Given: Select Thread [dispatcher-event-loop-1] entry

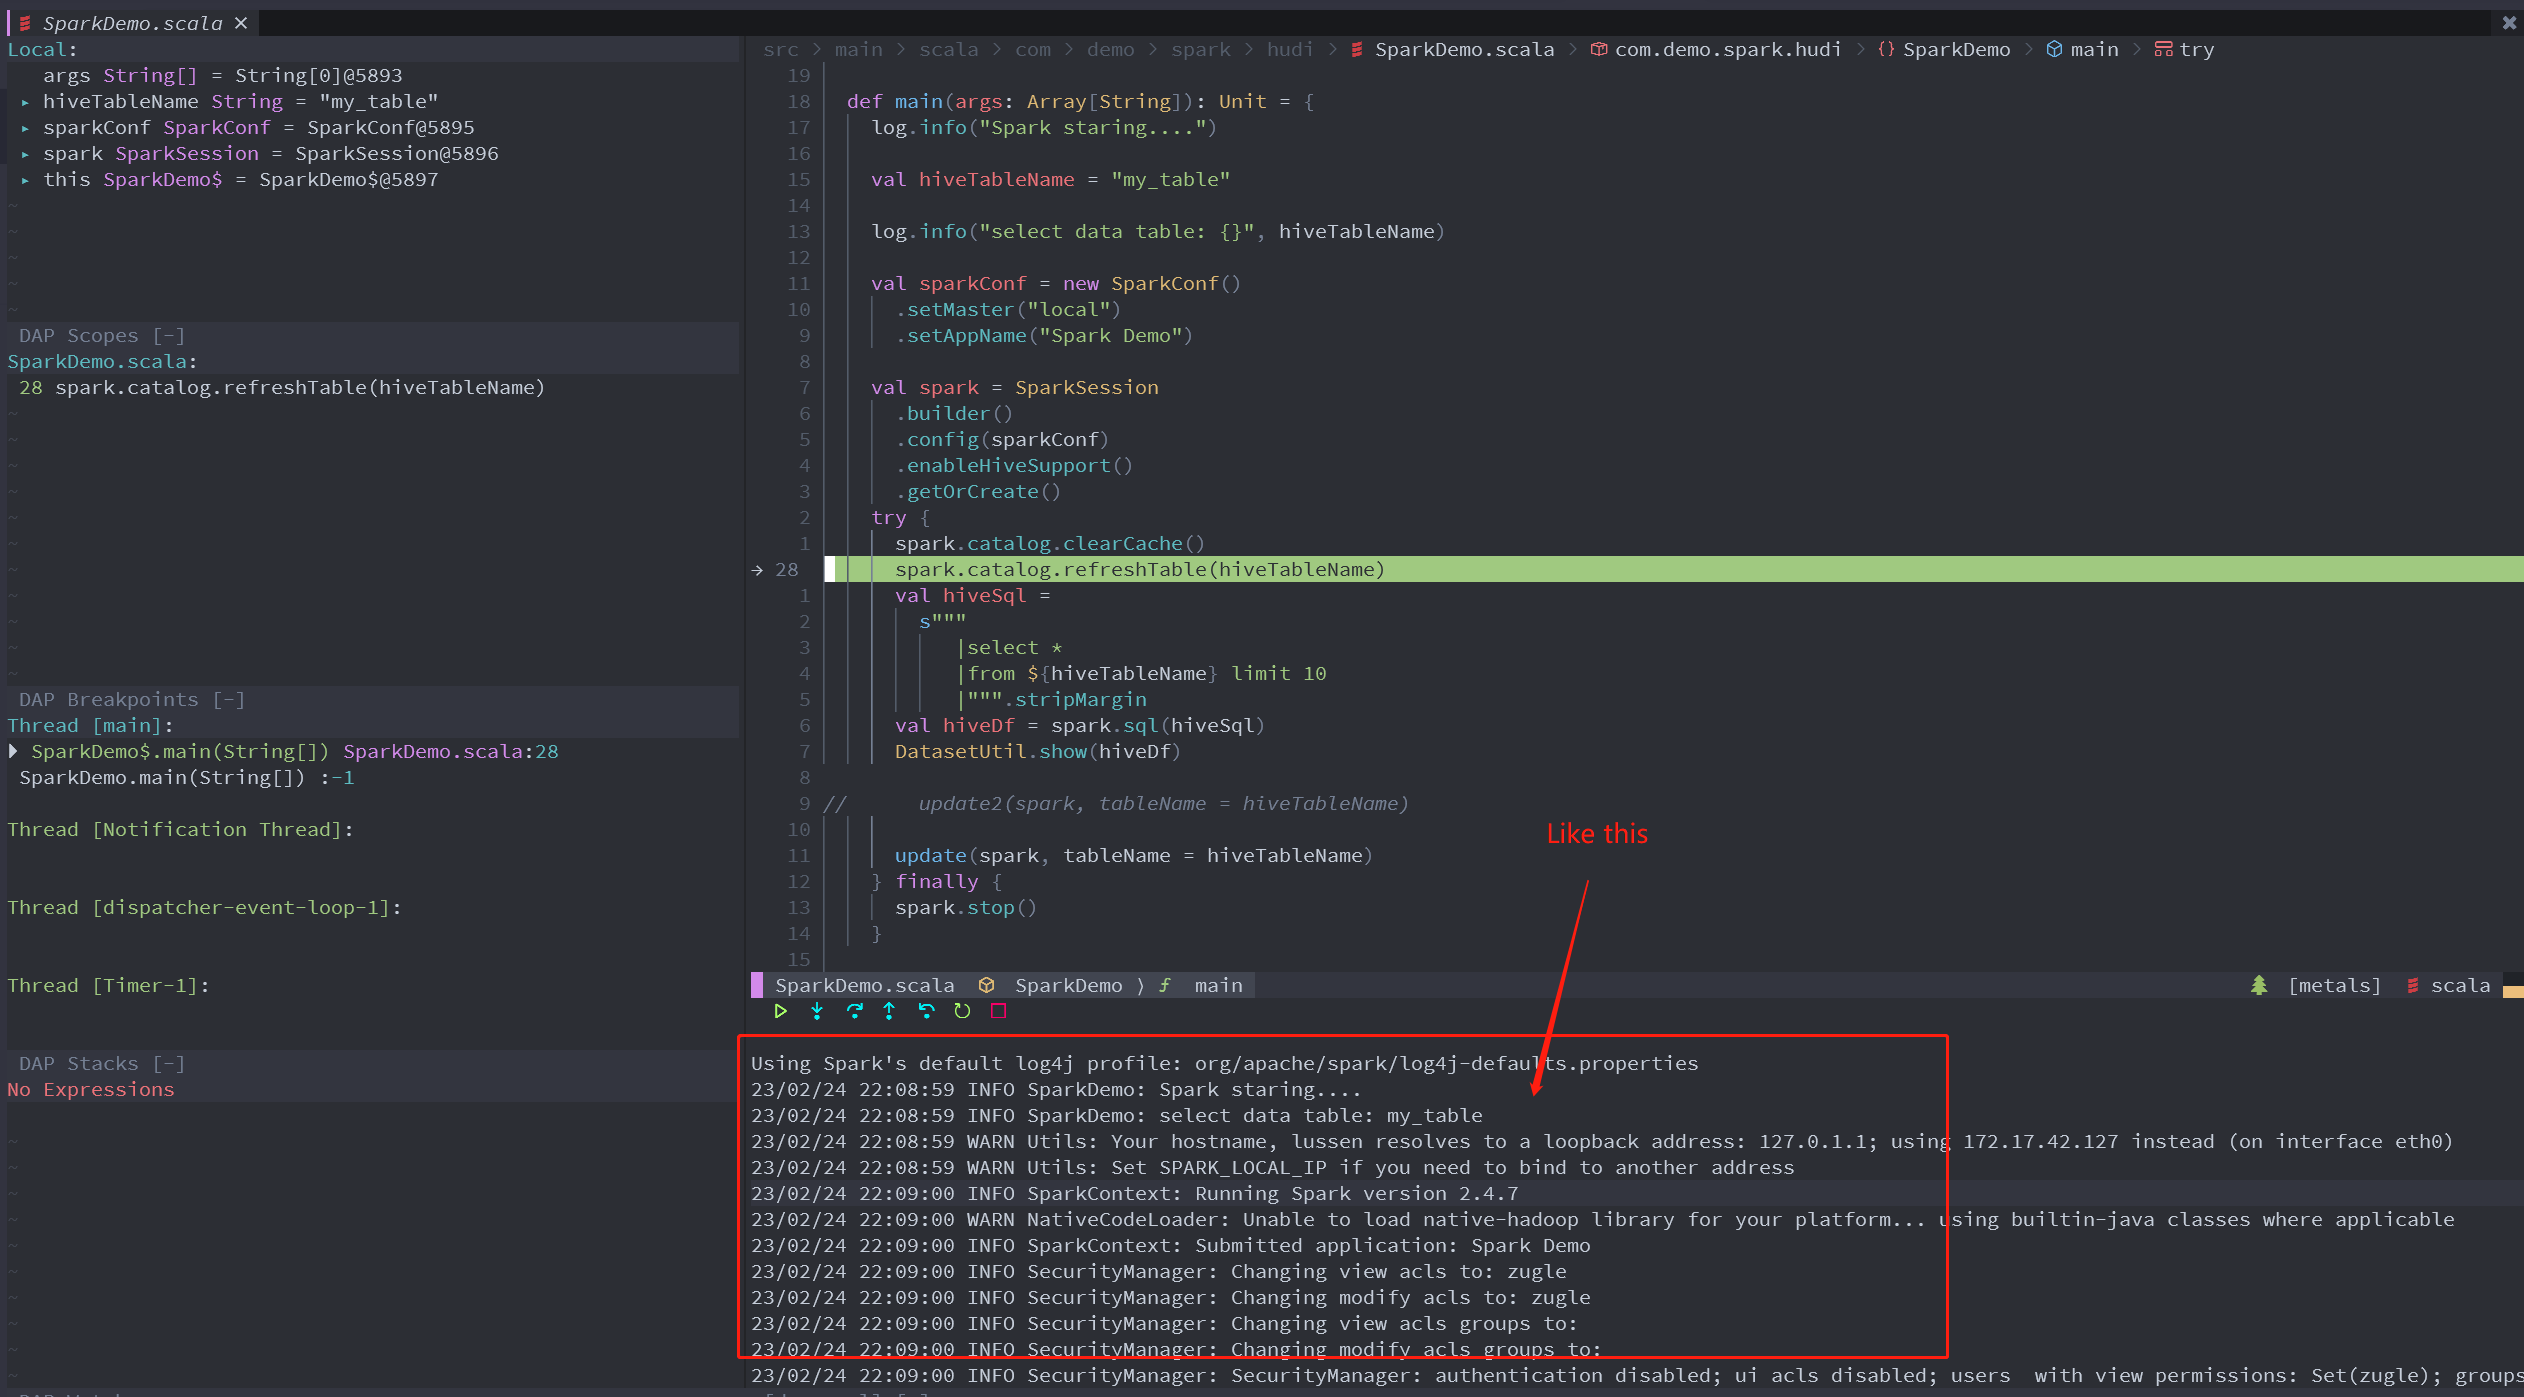Looking at the screenshot, I should (204, 907).
